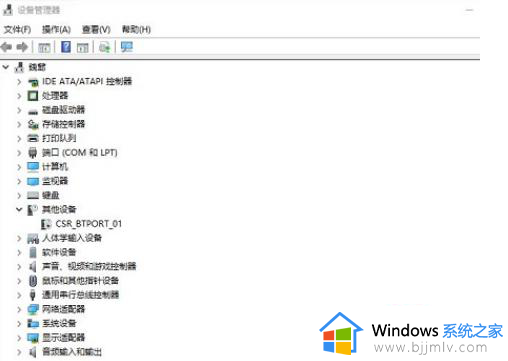Expand the 软件设备 node

coord(19,252)
